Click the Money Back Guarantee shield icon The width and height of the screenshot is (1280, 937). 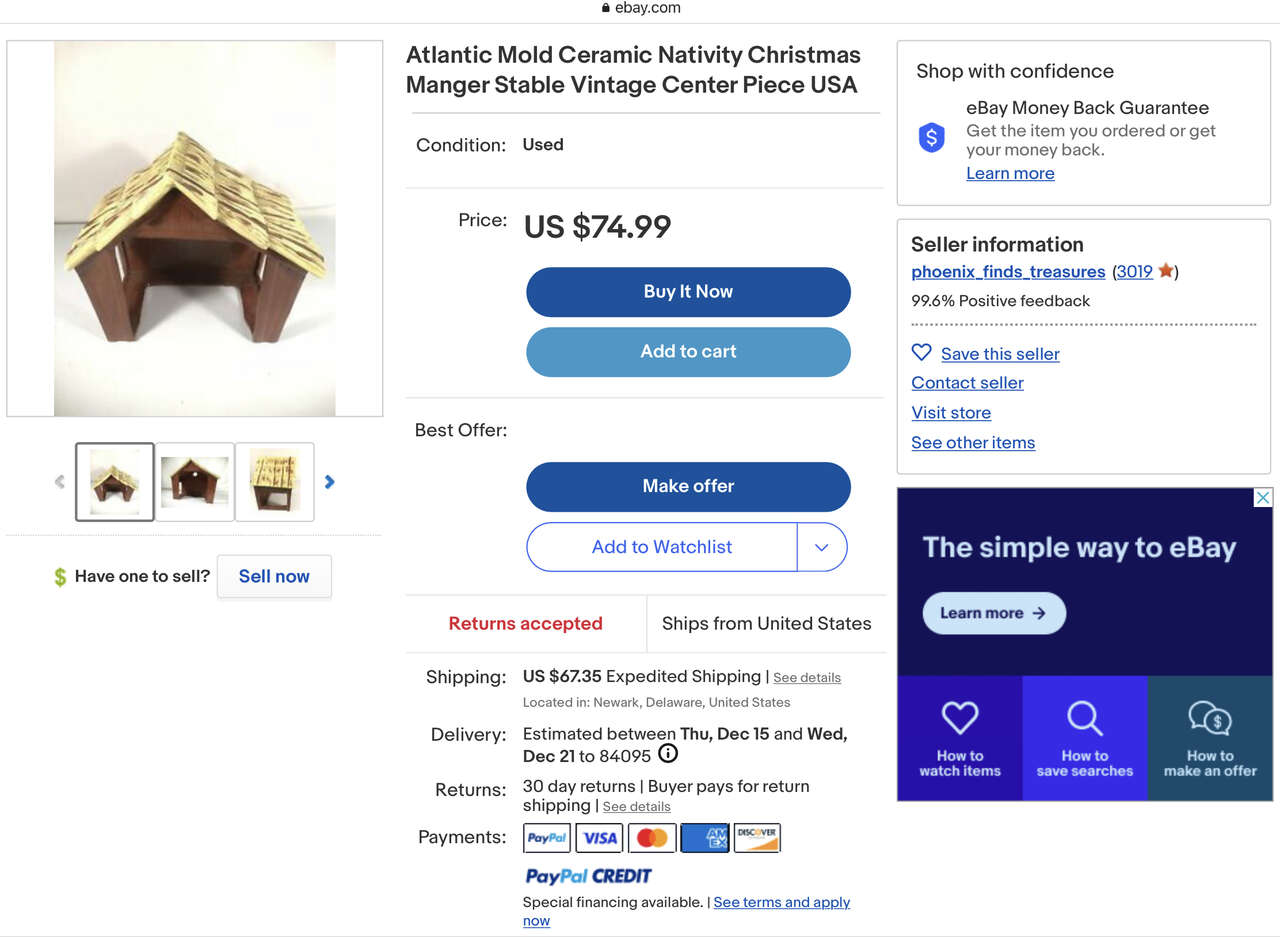pyautogui.click(x=932, y=137)
